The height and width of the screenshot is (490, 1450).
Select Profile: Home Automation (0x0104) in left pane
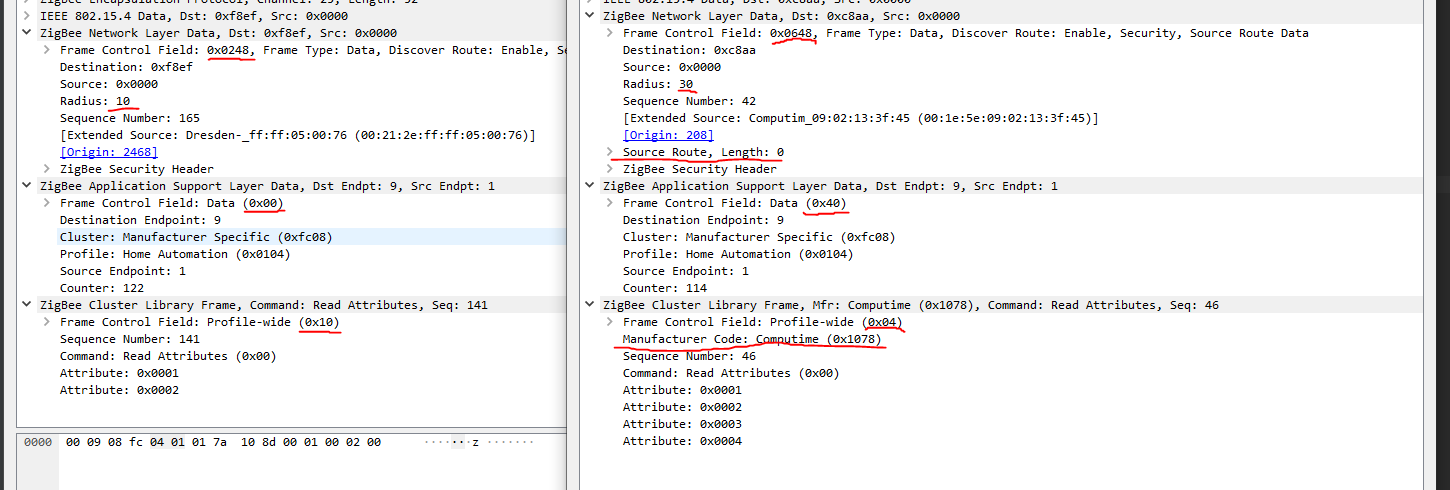click(175, 254)
